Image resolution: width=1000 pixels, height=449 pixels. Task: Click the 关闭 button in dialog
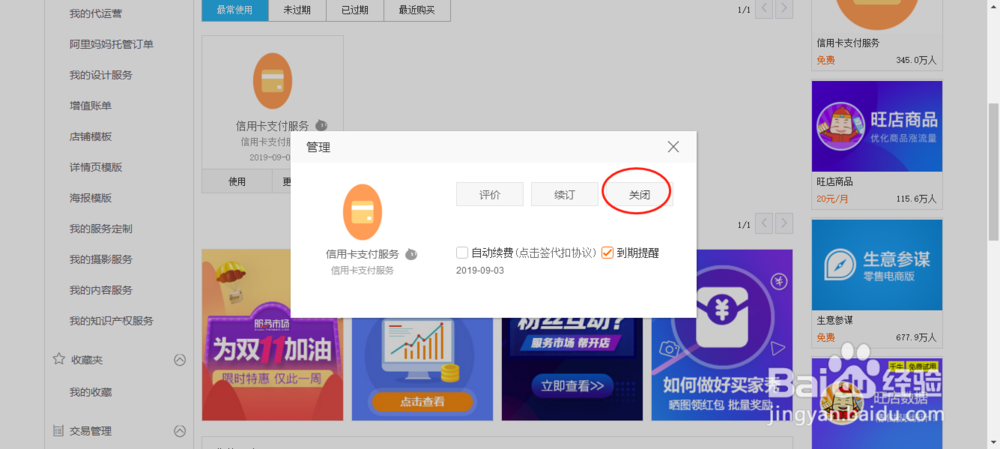click(x=639, y=195)
